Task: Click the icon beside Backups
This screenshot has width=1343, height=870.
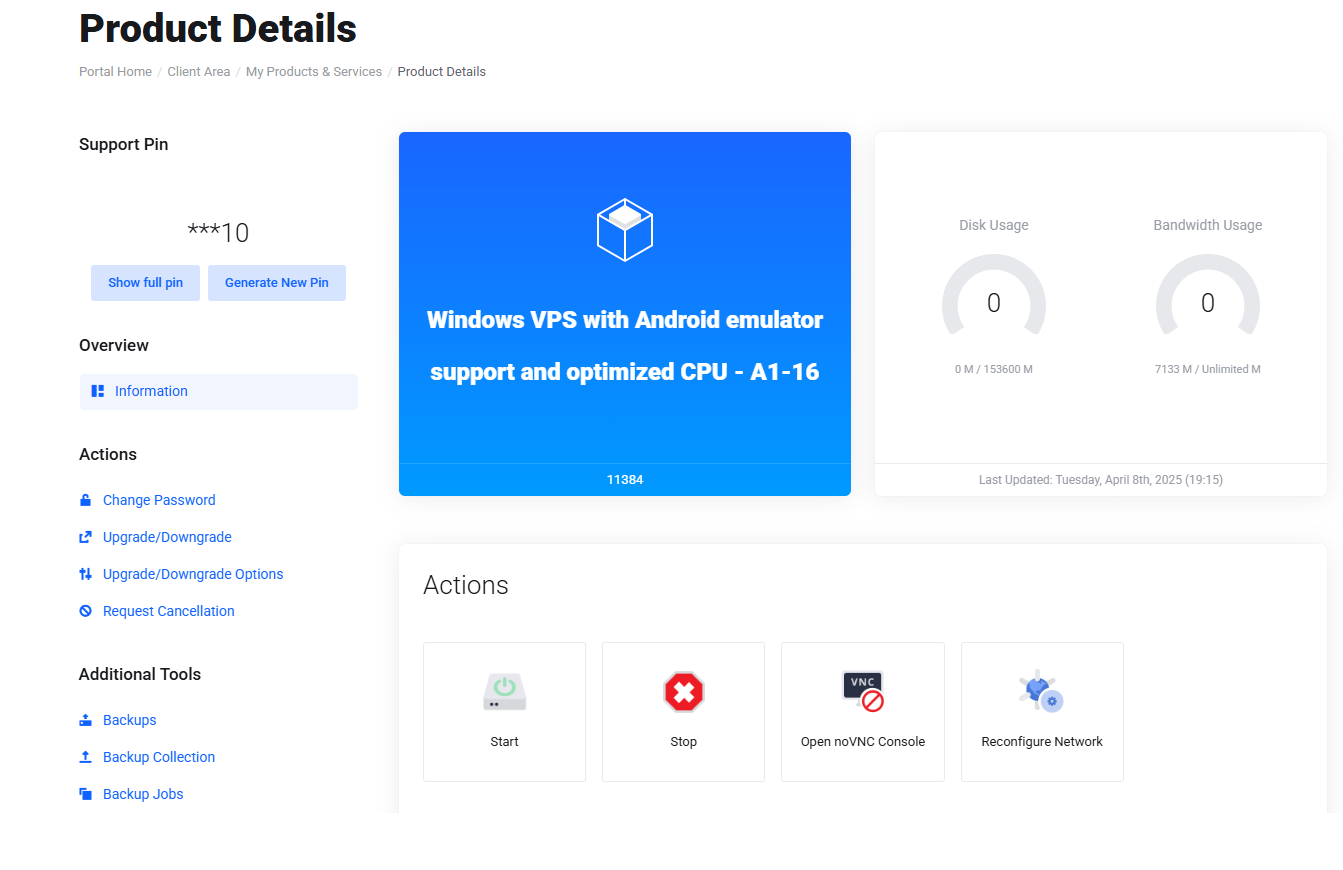Action: tap(85, 720)
